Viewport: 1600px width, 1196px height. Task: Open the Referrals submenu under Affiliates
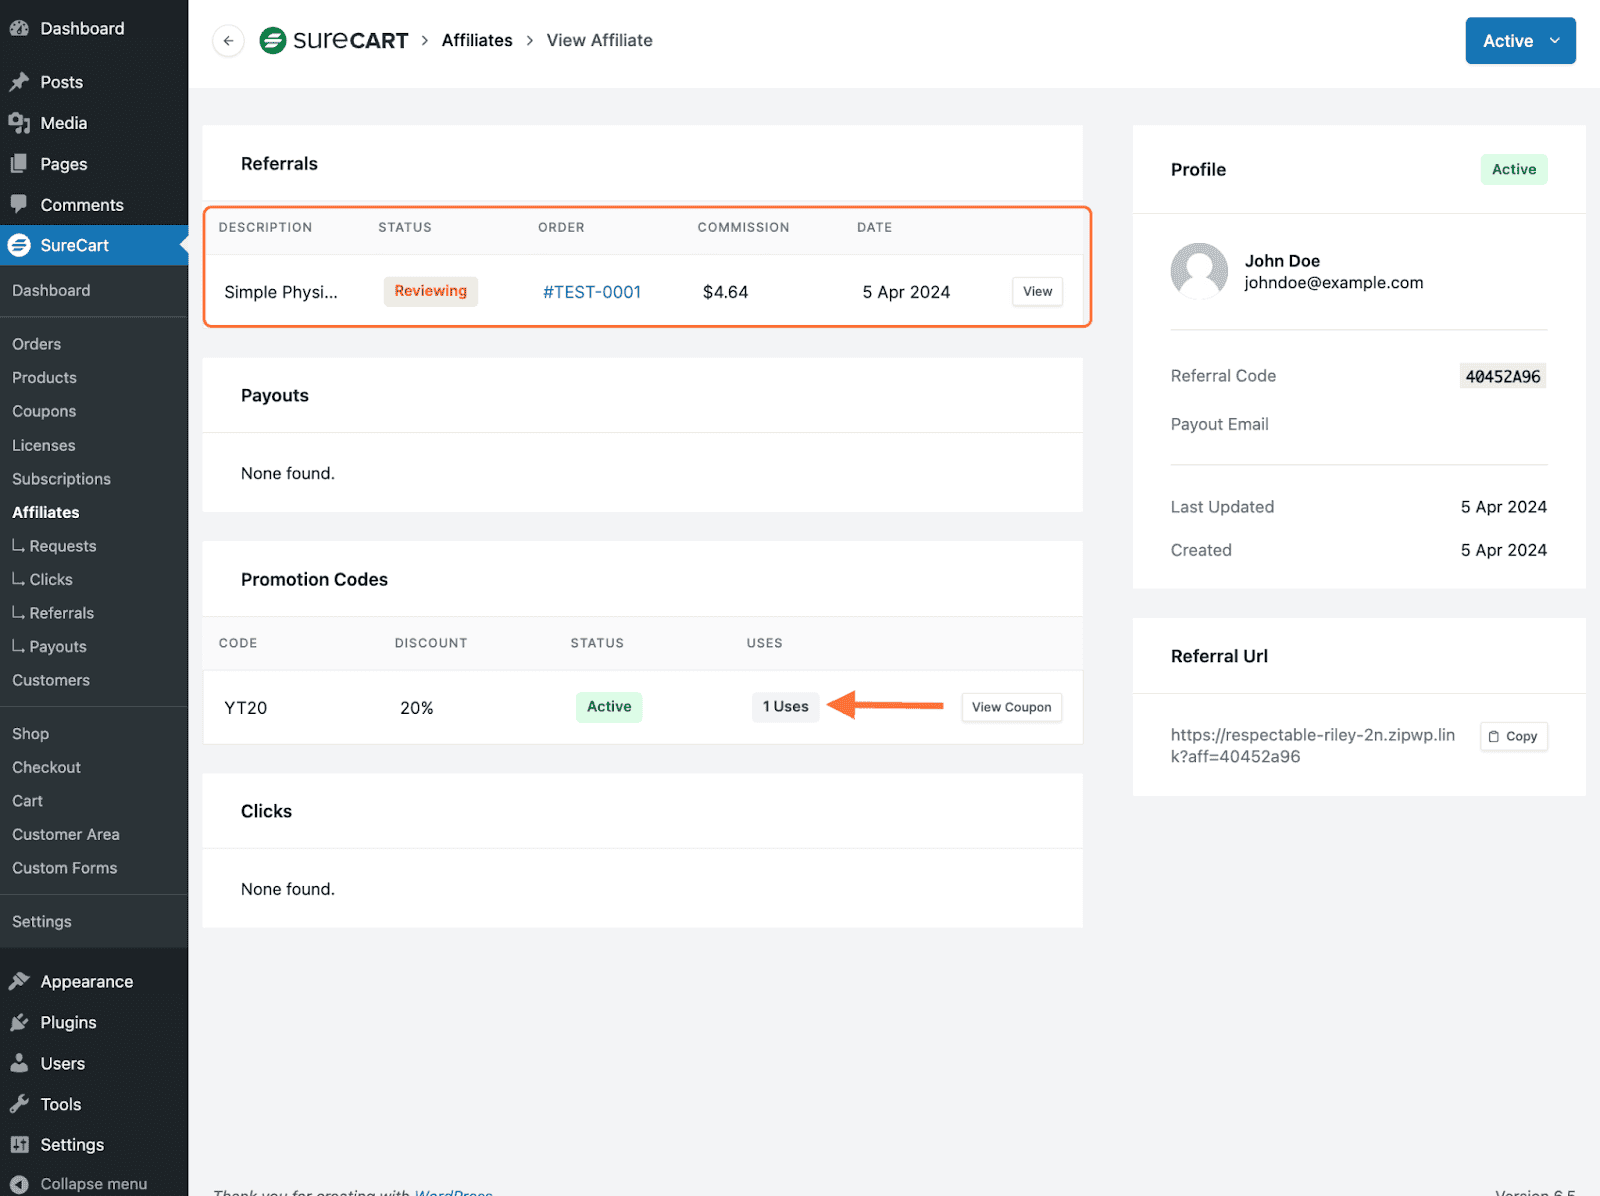[60, 612]
